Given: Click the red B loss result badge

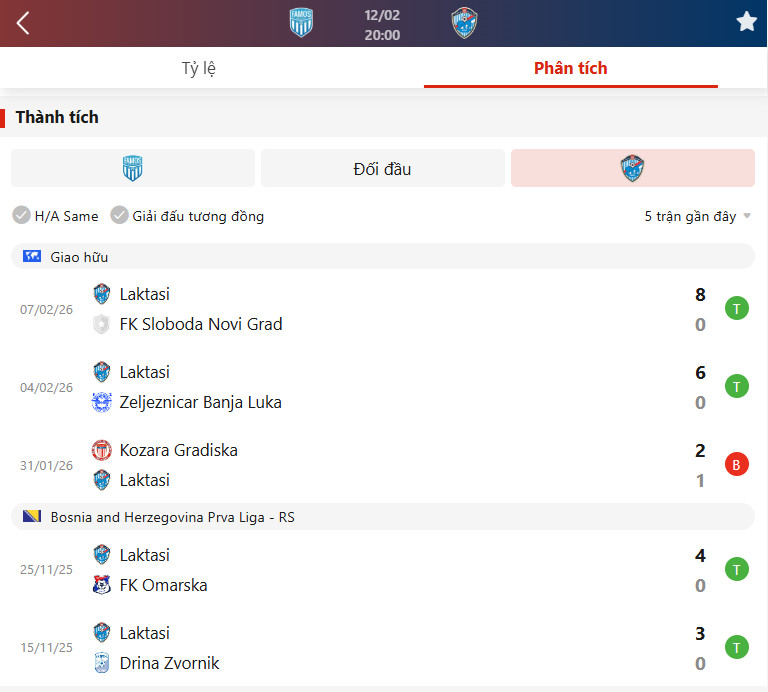Looking at the screenshot, I should [x=736, y=464].
